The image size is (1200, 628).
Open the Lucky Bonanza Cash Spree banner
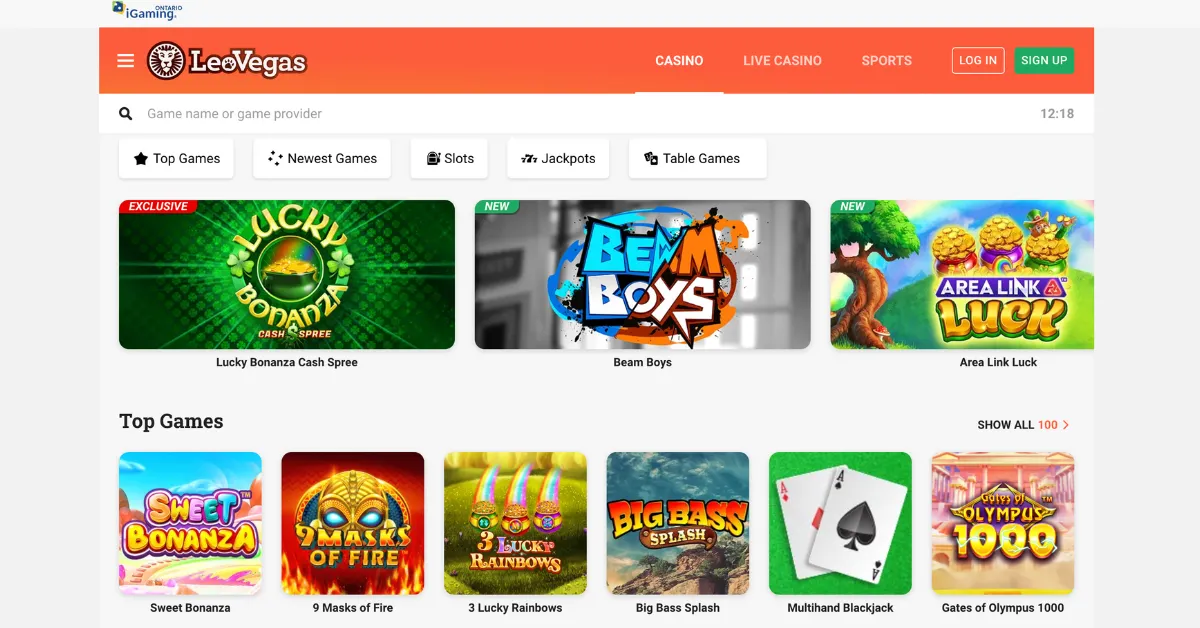(287, 275)
